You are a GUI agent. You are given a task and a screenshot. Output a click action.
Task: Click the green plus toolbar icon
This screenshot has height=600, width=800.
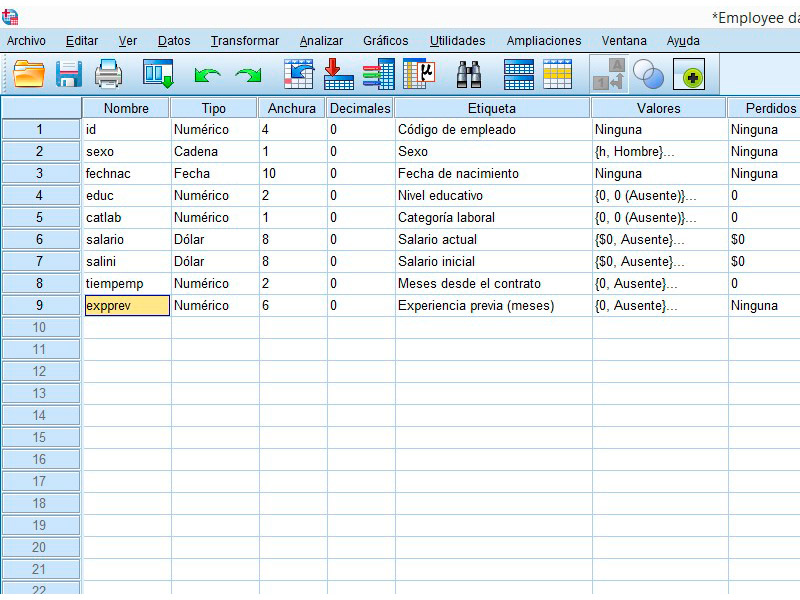[688, 75]
